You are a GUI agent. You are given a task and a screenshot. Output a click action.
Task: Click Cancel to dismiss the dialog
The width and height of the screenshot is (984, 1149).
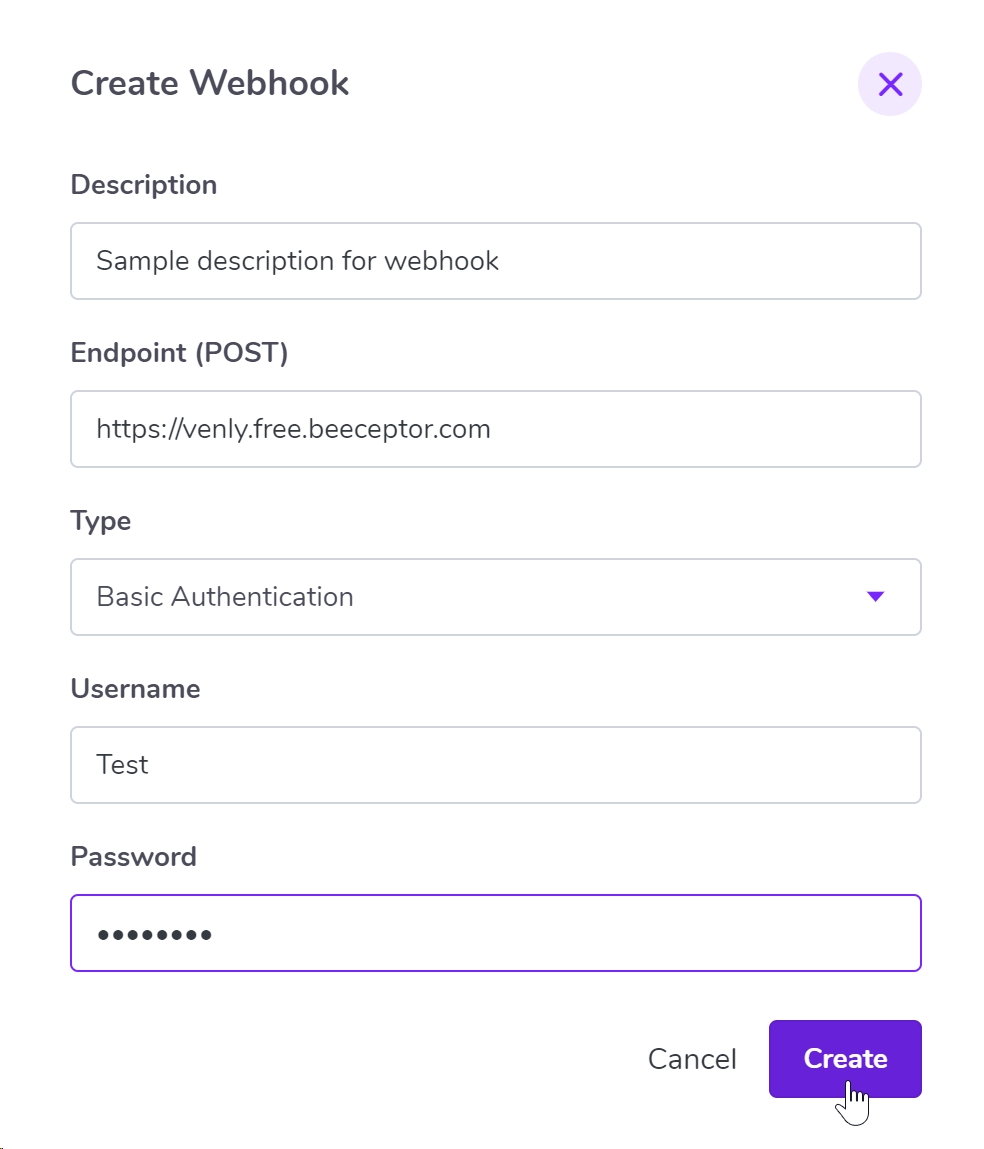(x=692, y=1059)
